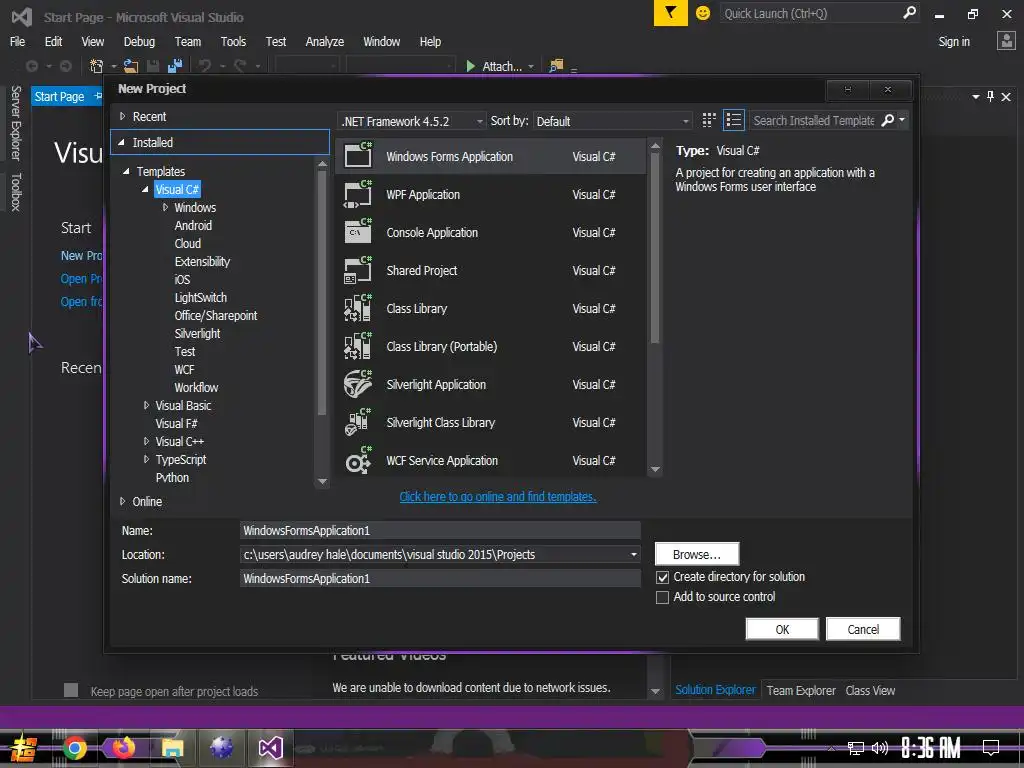Click Sign in
Screen dimensions: 1024x768
953,41
